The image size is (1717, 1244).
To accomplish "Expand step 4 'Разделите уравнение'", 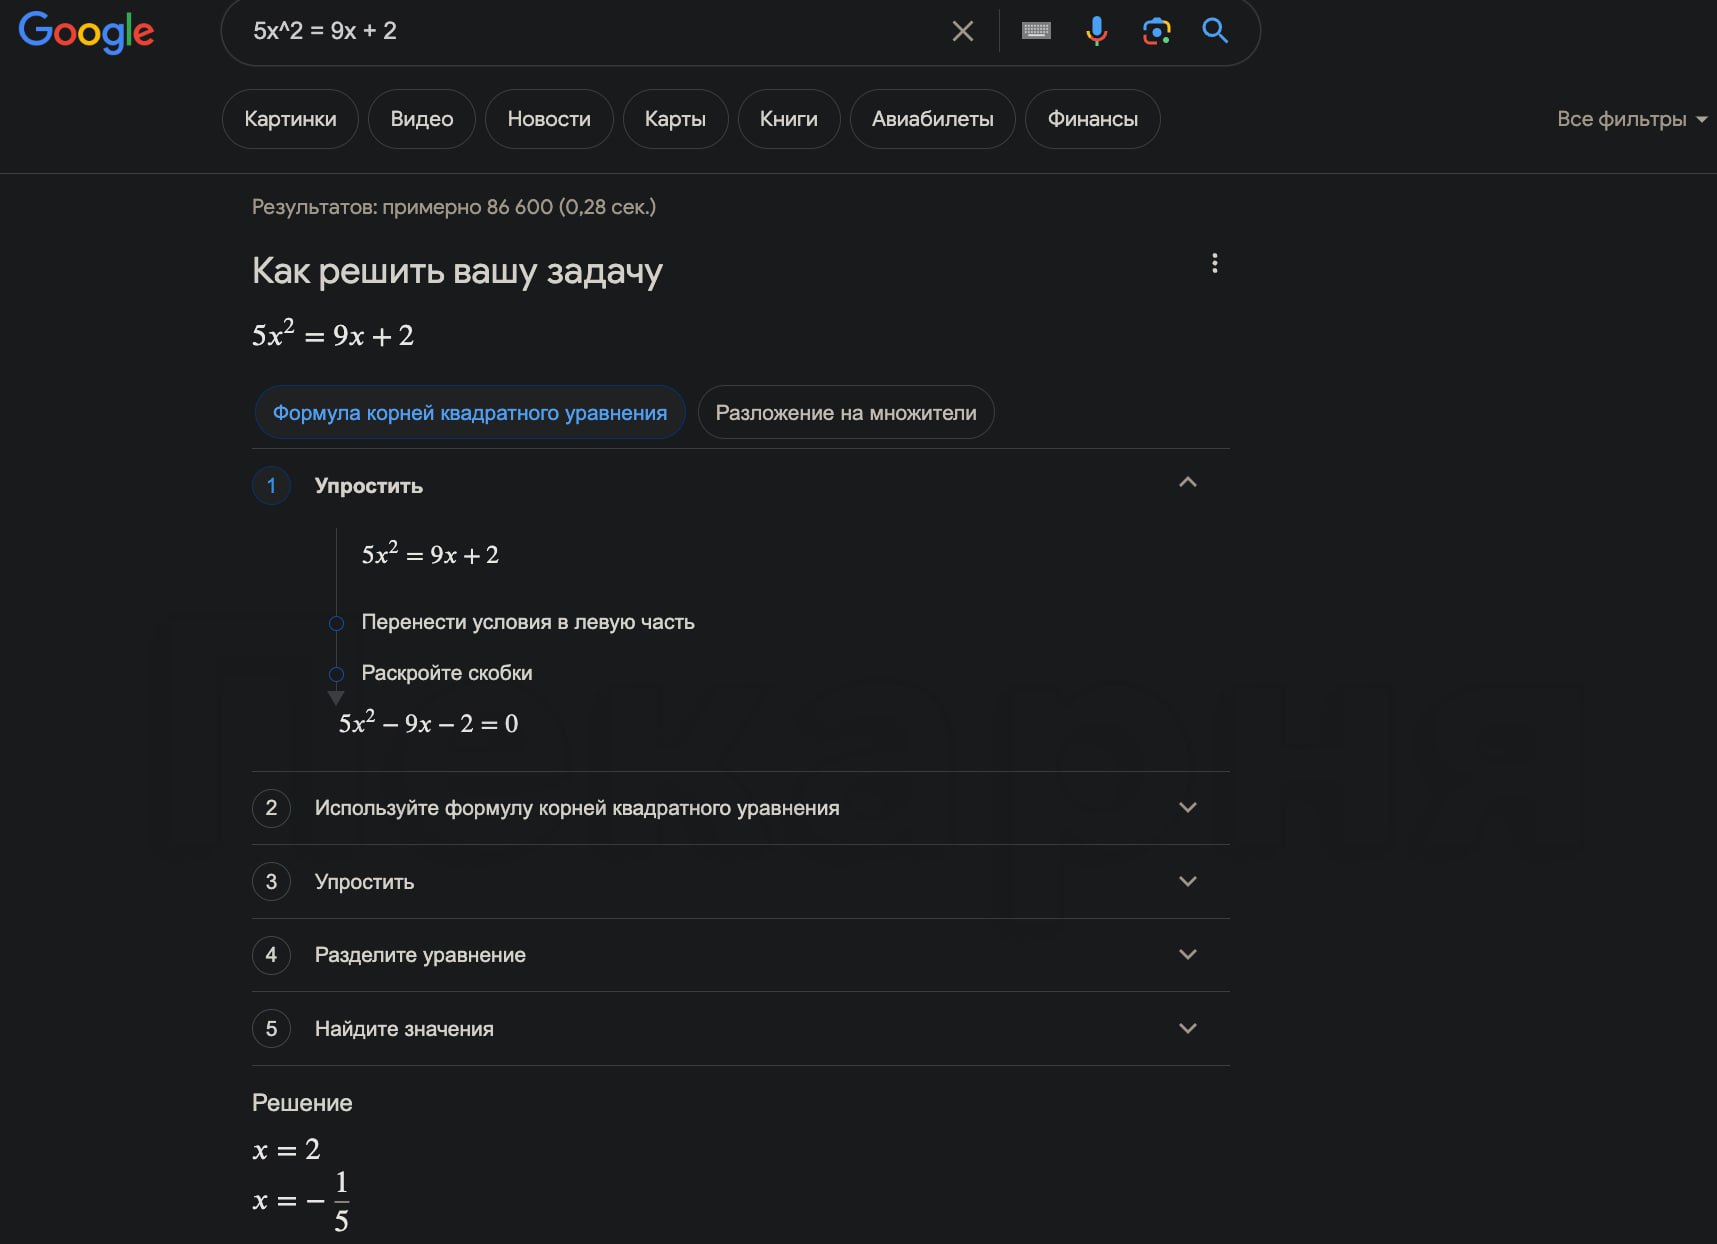I will (1187, 955).
